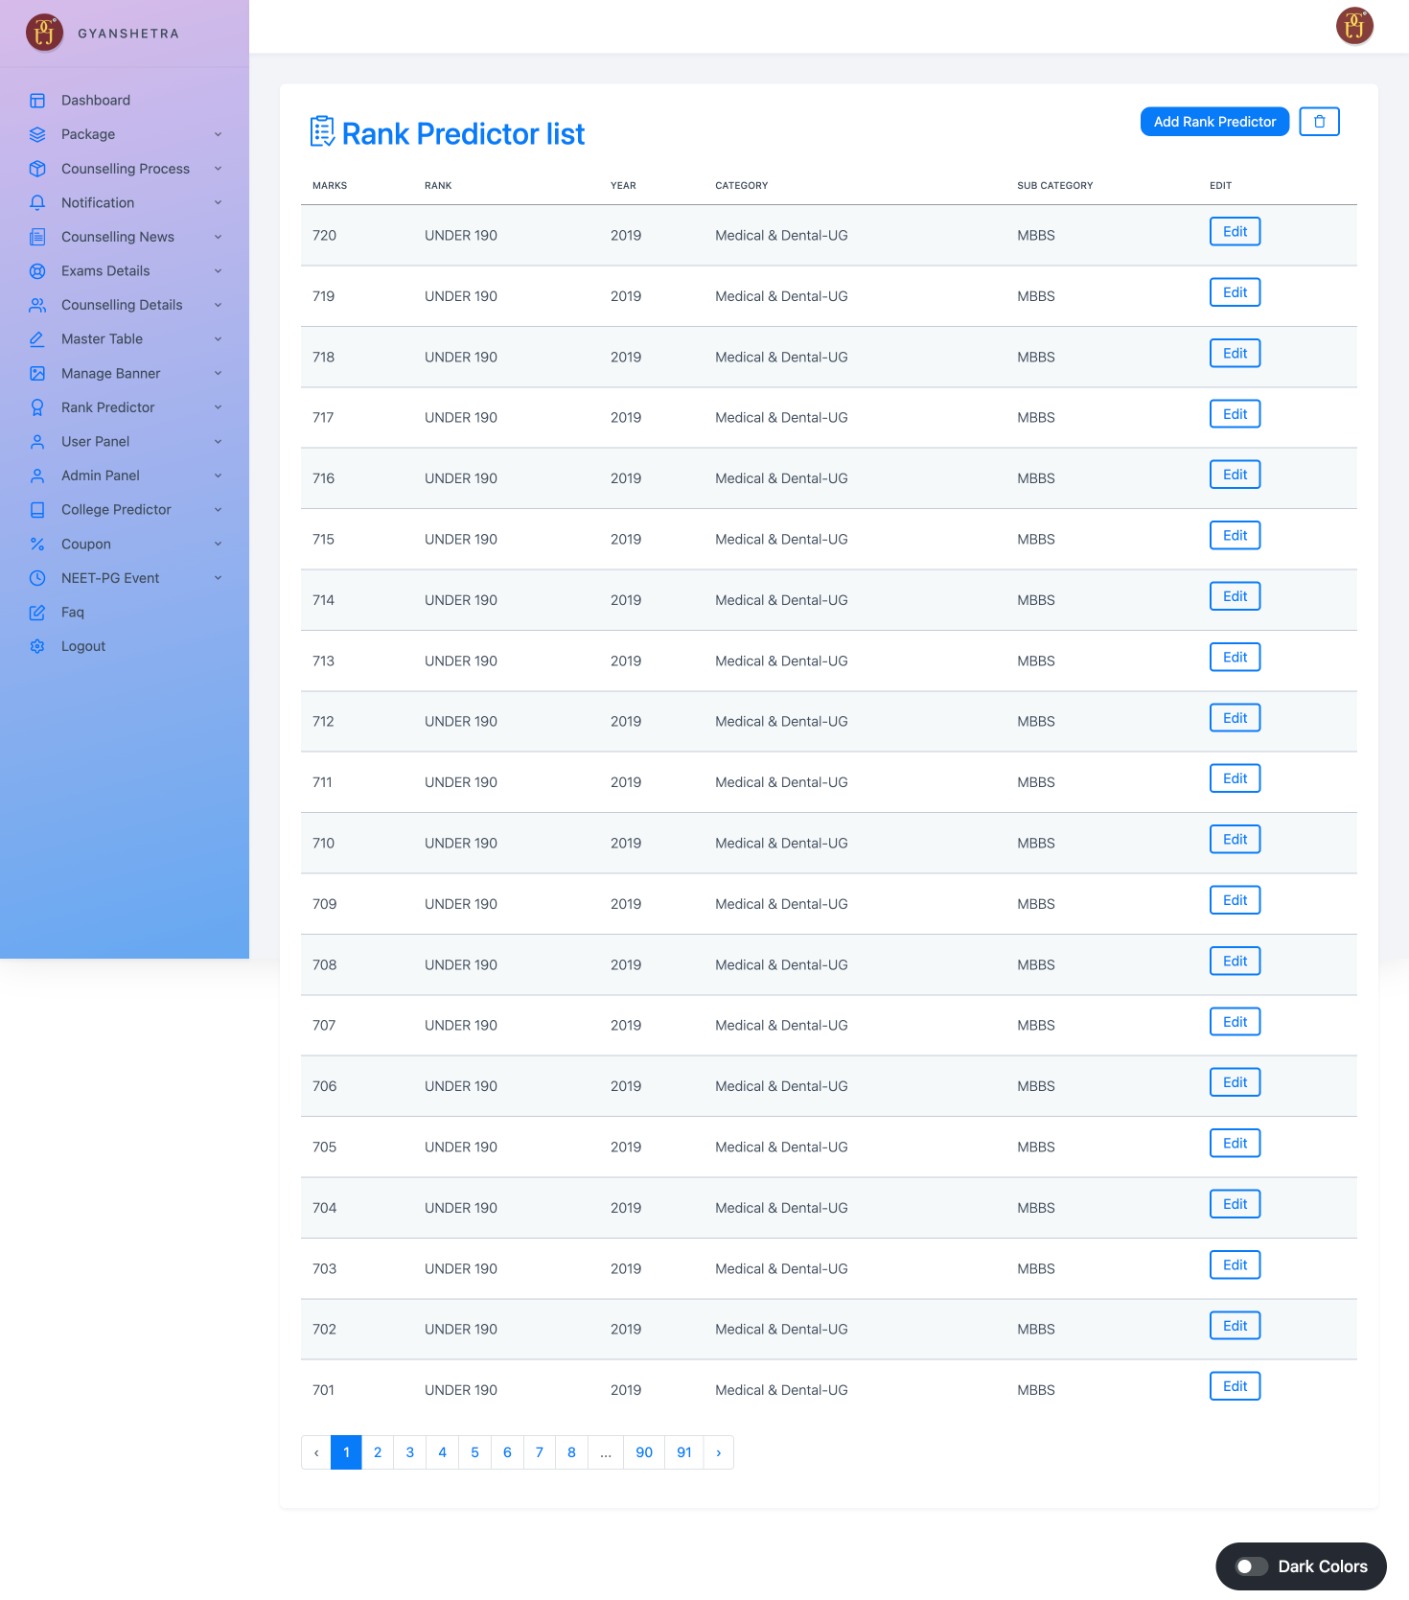Expand the Counselling Process chevron

point(218,168)
